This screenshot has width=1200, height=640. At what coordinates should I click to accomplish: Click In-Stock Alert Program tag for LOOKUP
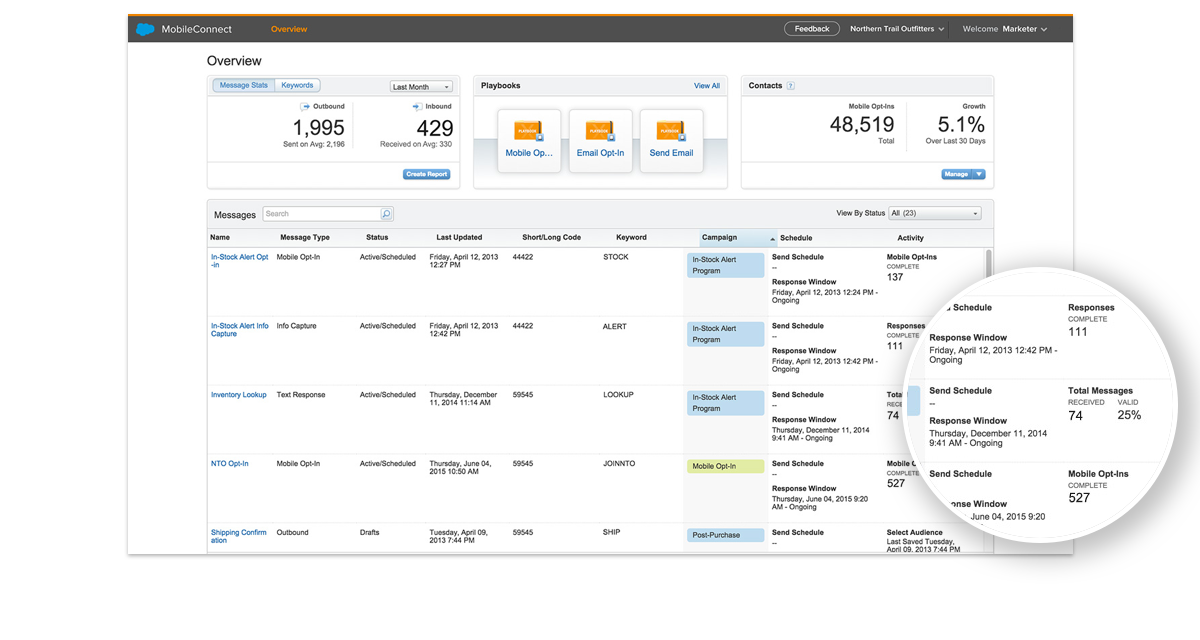point(726,403)
